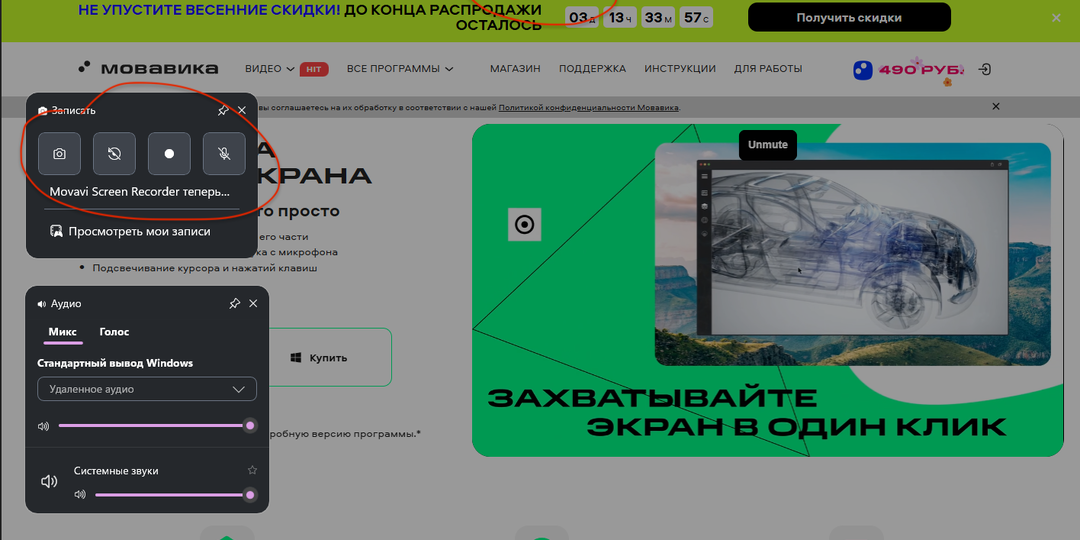Click the HIT badge next to ВИДЕО
The image size is (1080, 540).
[x=314, y=69]
